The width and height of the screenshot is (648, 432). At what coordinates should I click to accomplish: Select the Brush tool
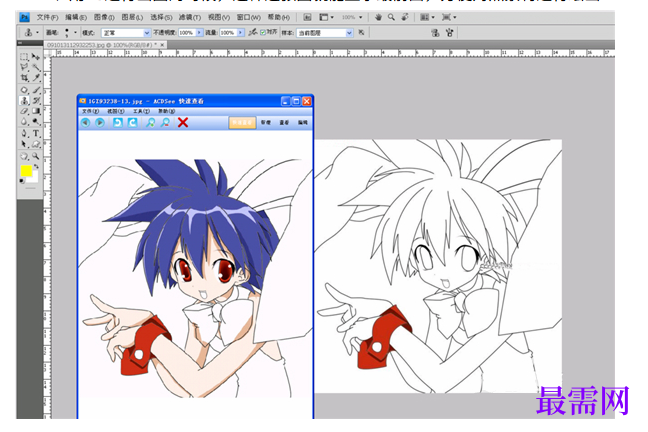pyautogui.click(x=36, y=90)
